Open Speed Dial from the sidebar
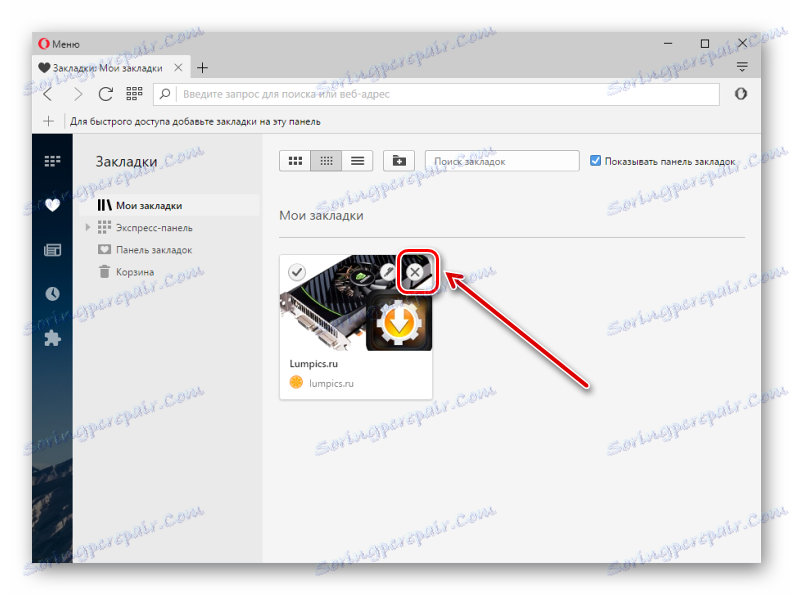 pyautogui.click(x=52, y=161)
